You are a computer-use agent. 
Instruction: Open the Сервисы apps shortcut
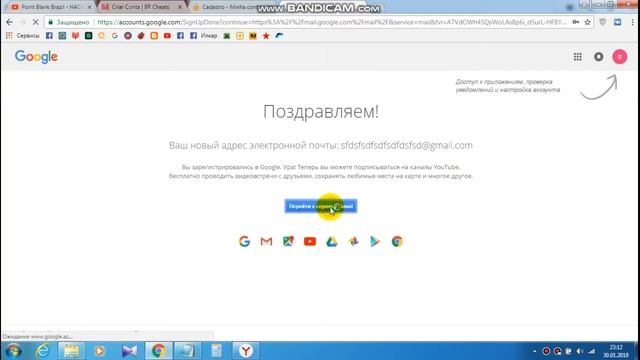pyautogui.click(x=22, y=36)
